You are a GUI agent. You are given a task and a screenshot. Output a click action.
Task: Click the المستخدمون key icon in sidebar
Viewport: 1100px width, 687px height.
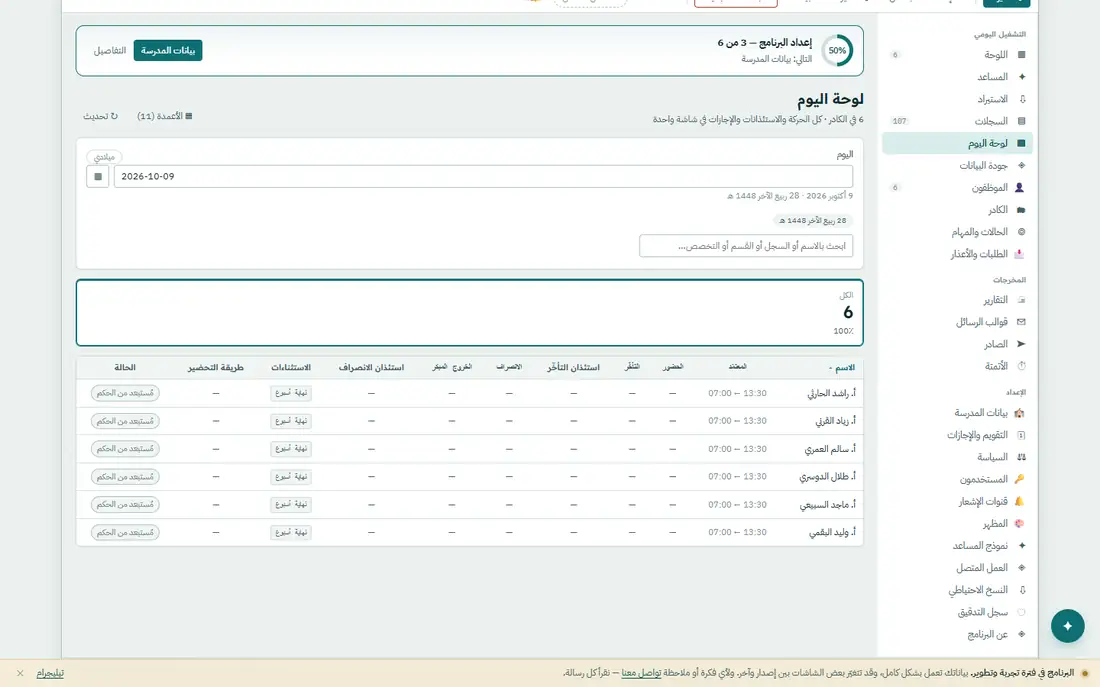[1019, 479]
